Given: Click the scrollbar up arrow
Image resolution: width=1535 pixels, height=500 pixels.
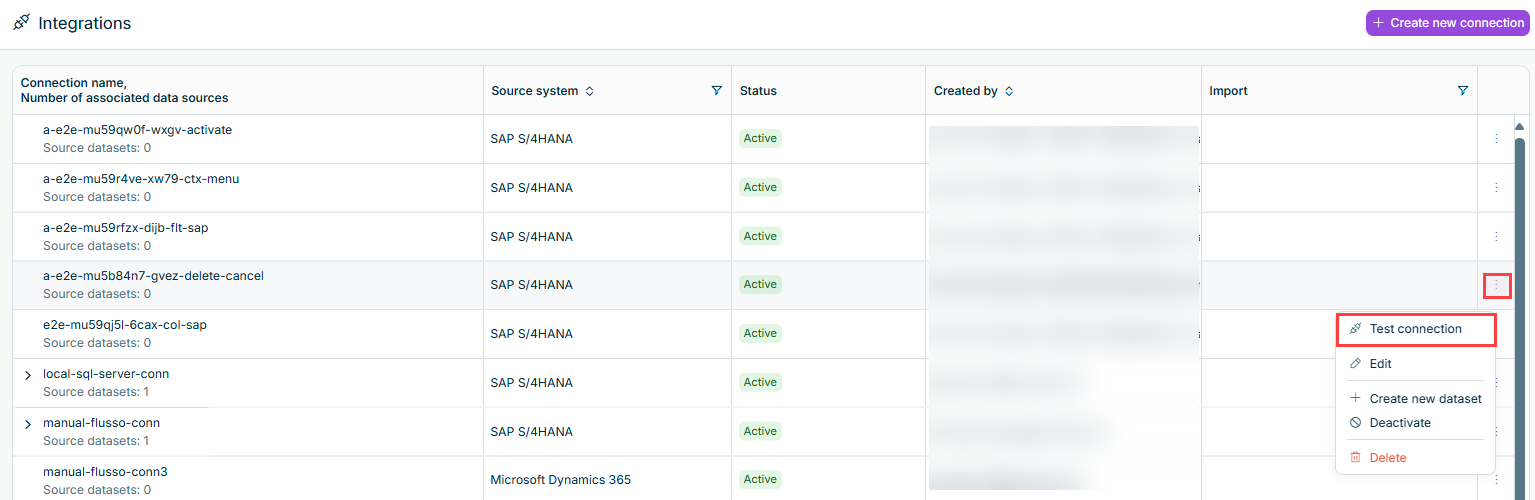Looking at the screenshot, I should coord(1520,127).
